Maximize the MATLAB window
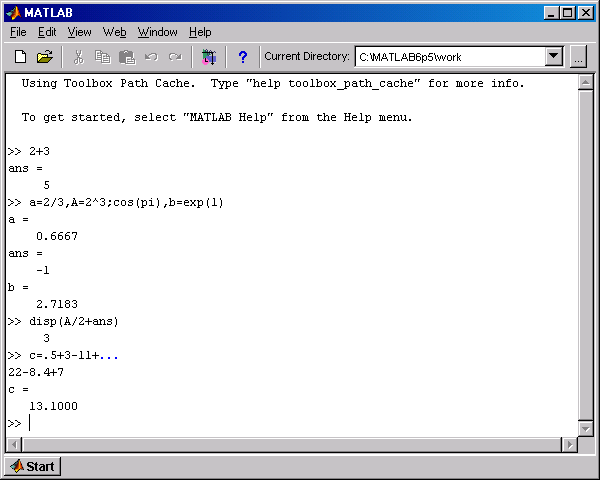Image resolution: width=600 pixels, height=480 pixels. (x=568, y=13)
